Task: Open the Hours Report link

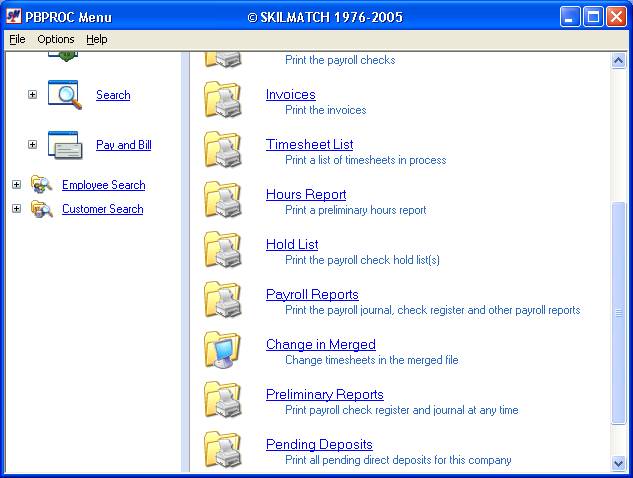Action: pyautogui.click(x=306, y=194)
